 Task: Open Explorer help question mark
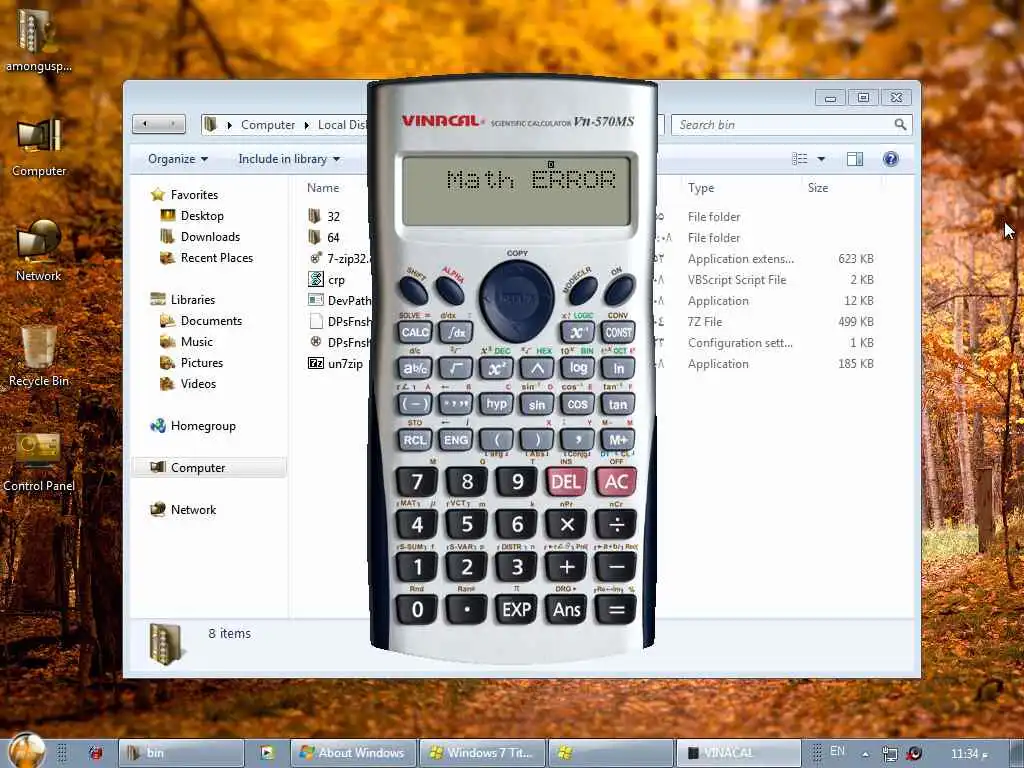(890, 159)
